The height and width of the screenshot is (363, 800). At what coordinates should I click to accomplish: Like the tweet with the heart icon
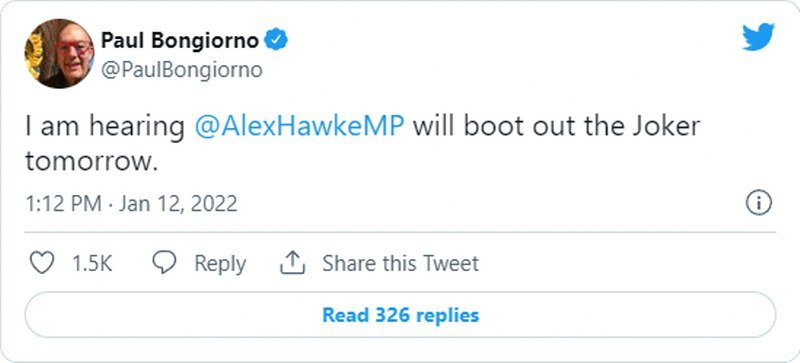click(x=42, y=263)
